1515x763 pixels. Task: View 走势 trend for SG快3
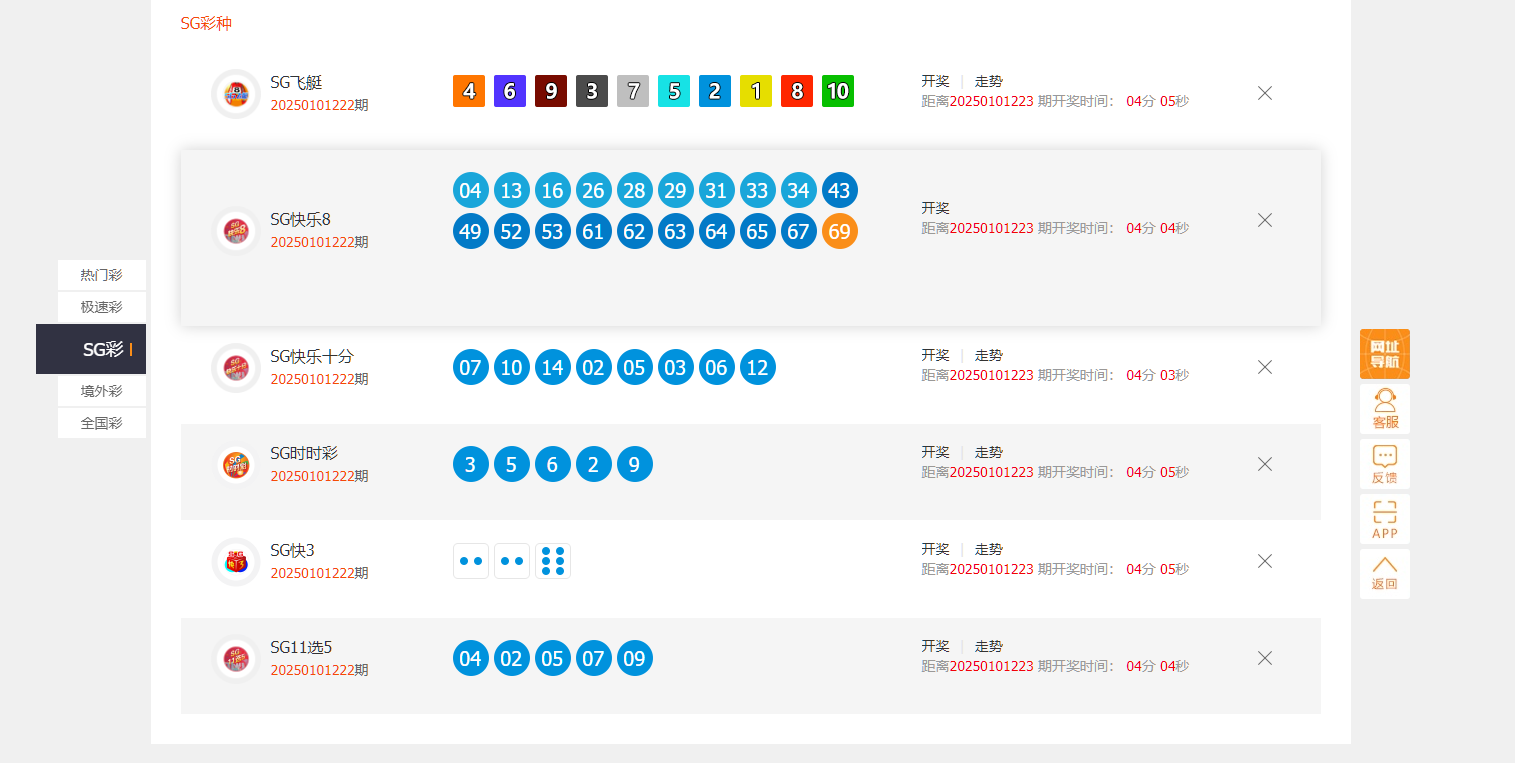pyautogui.click(x=988, y=549)
